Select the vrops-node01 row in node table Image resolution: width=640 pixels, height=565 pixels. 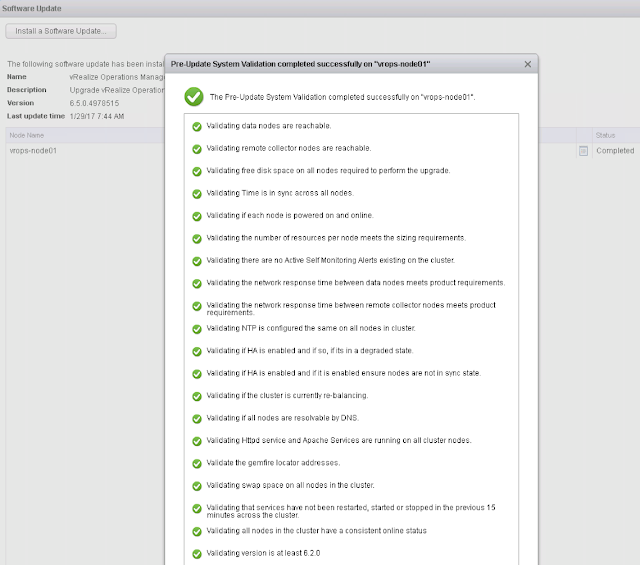[x=320, y=151]
